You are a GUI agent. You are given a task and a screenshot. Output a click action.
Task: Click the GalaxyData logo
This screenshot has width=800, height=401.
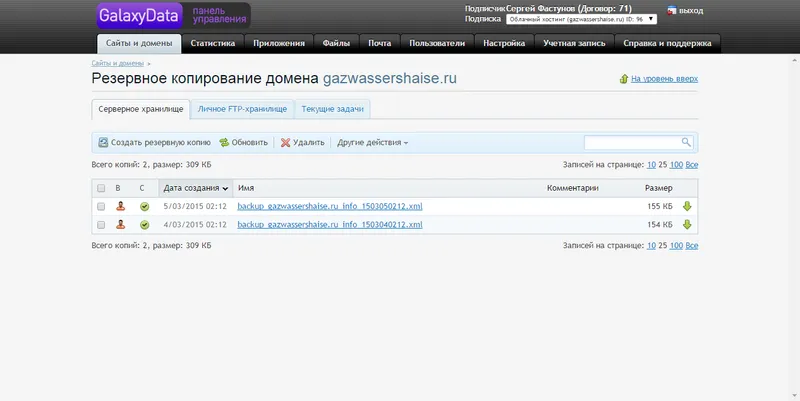point(139,15)
